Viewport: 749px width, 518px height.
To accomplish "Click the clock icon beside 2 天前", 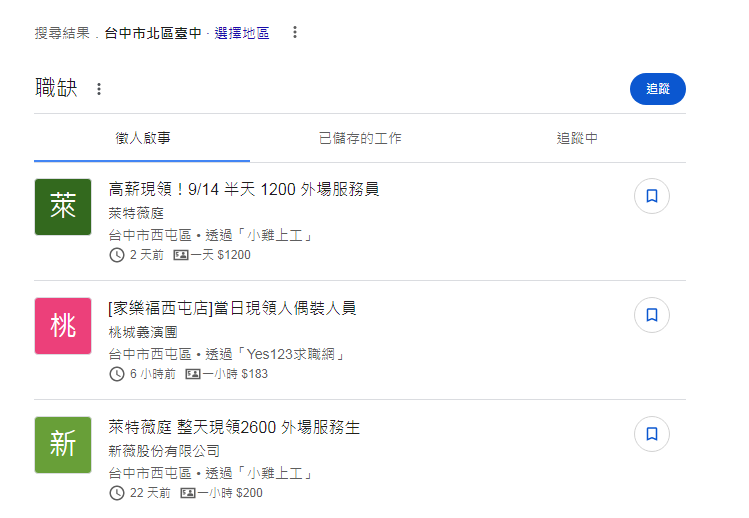I will coord(117,255).
